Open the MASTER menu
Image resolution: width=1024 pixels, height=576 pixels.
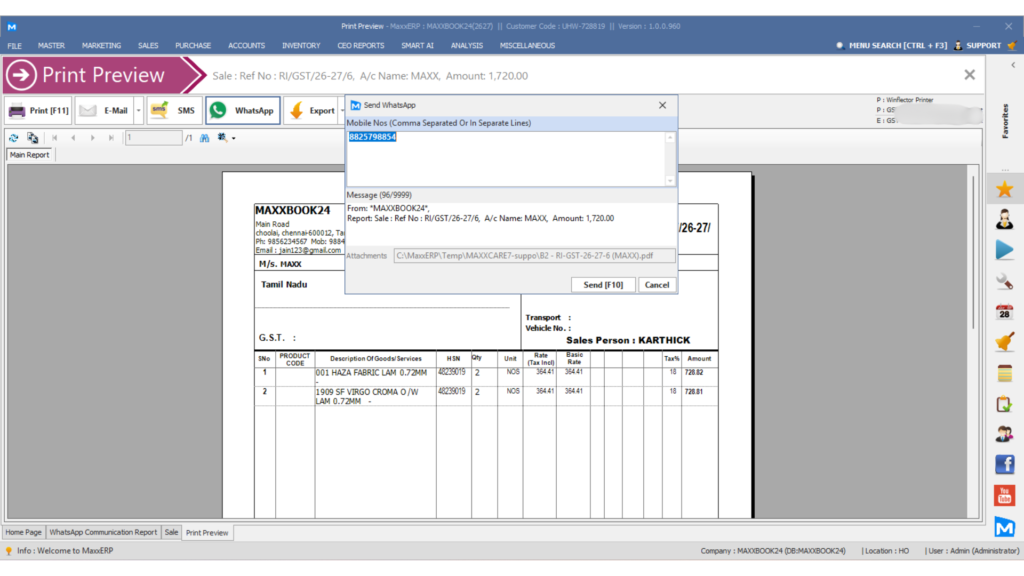click(51, 46)
